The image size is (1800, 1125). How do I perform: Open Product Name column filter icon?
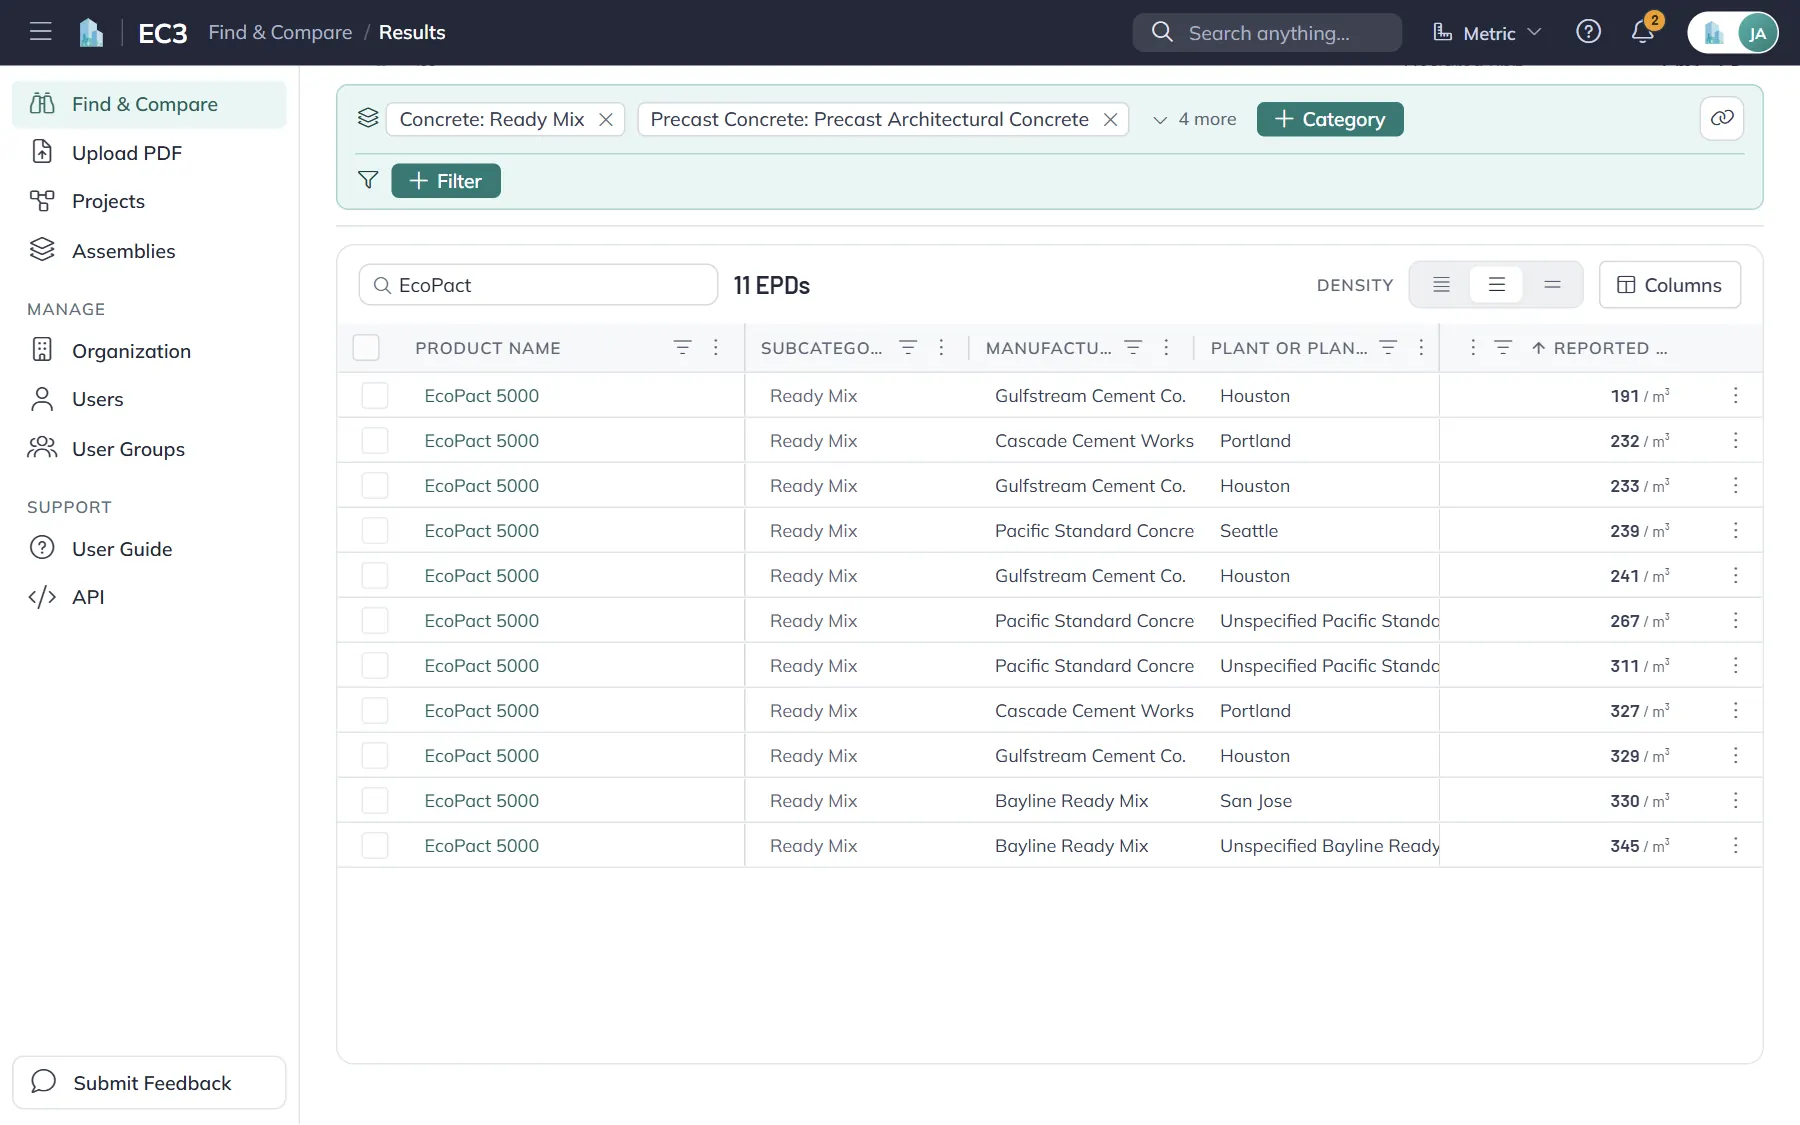(682, 347)
